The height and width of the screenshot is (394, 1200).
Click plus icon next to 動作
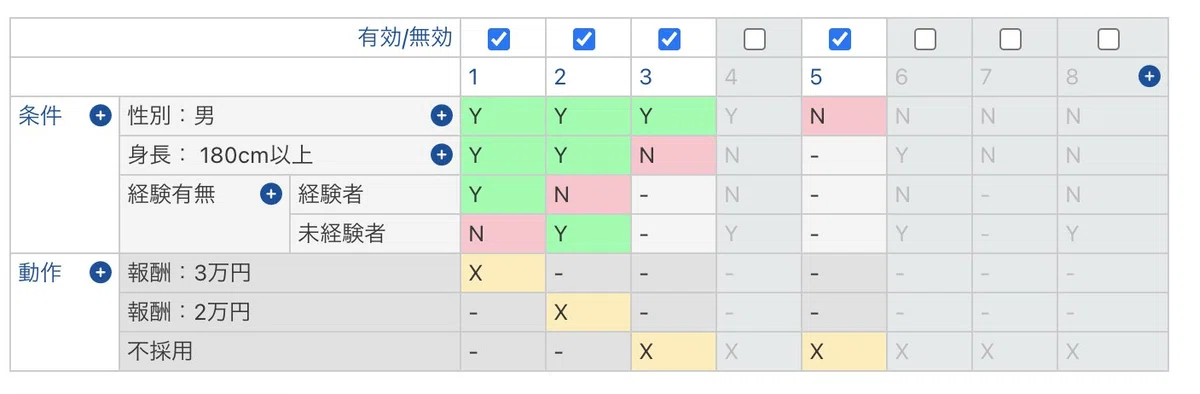coord(100,272)
